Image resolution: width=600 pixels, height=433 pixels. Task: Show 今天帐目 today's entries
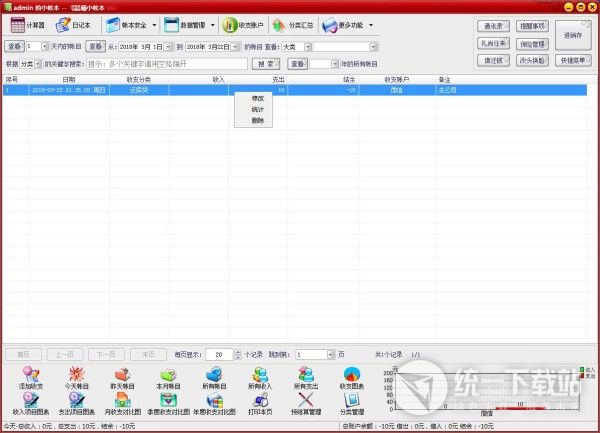[x=77, y=378]
